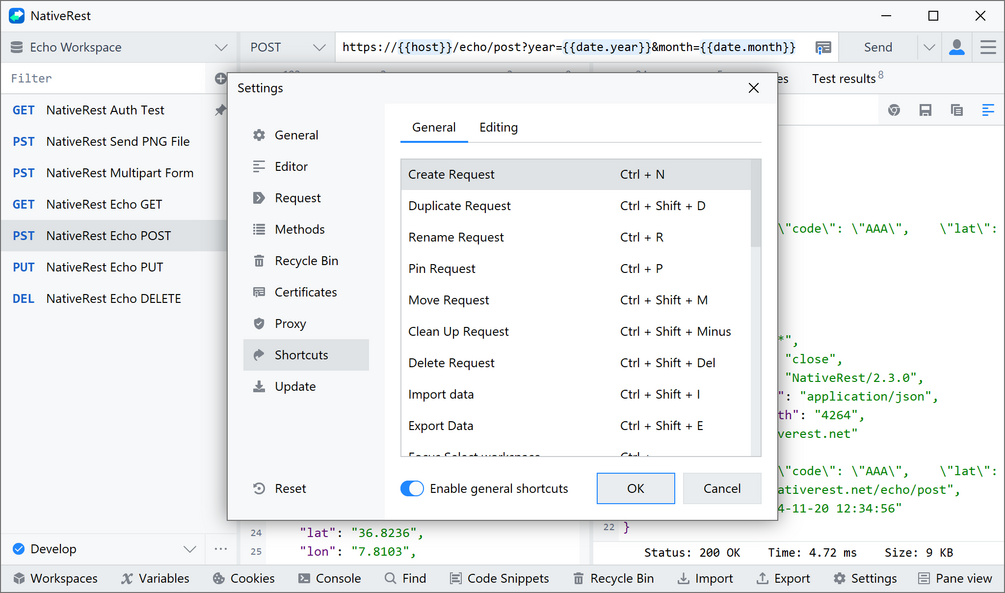Open NativeRest Echo DELETE request
This screenshot has height=593, width=1005.
click(x=114, y=299)
